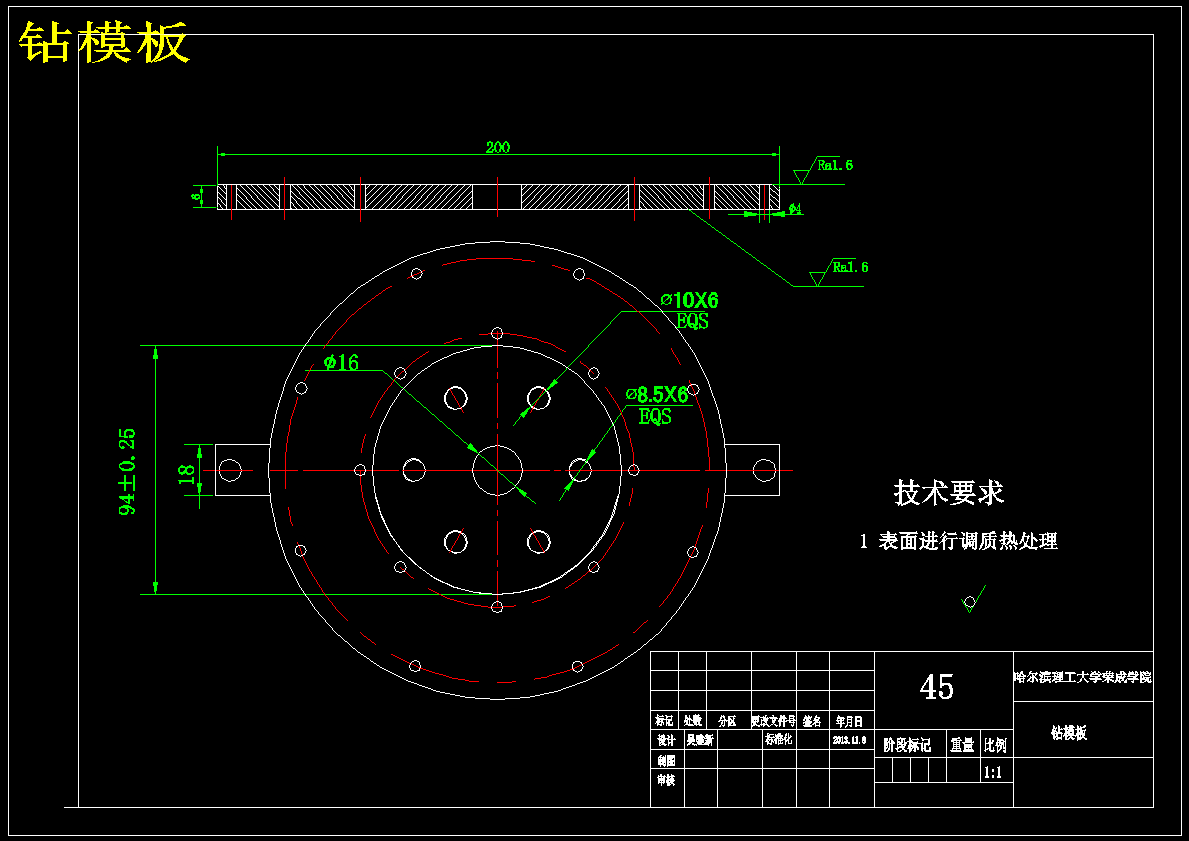Select the '制图' row label
The height and width of the screenshot is (841, 1189).
(666, 761)
